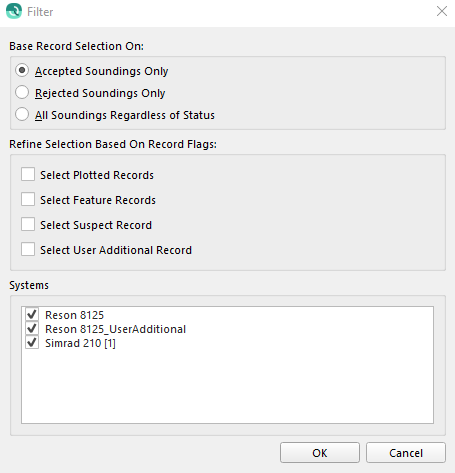The height and width of the screenshot is (473, 455).
Task: Highlight the Reson 8125_UserAdditional row name
Action: point(115,329)
